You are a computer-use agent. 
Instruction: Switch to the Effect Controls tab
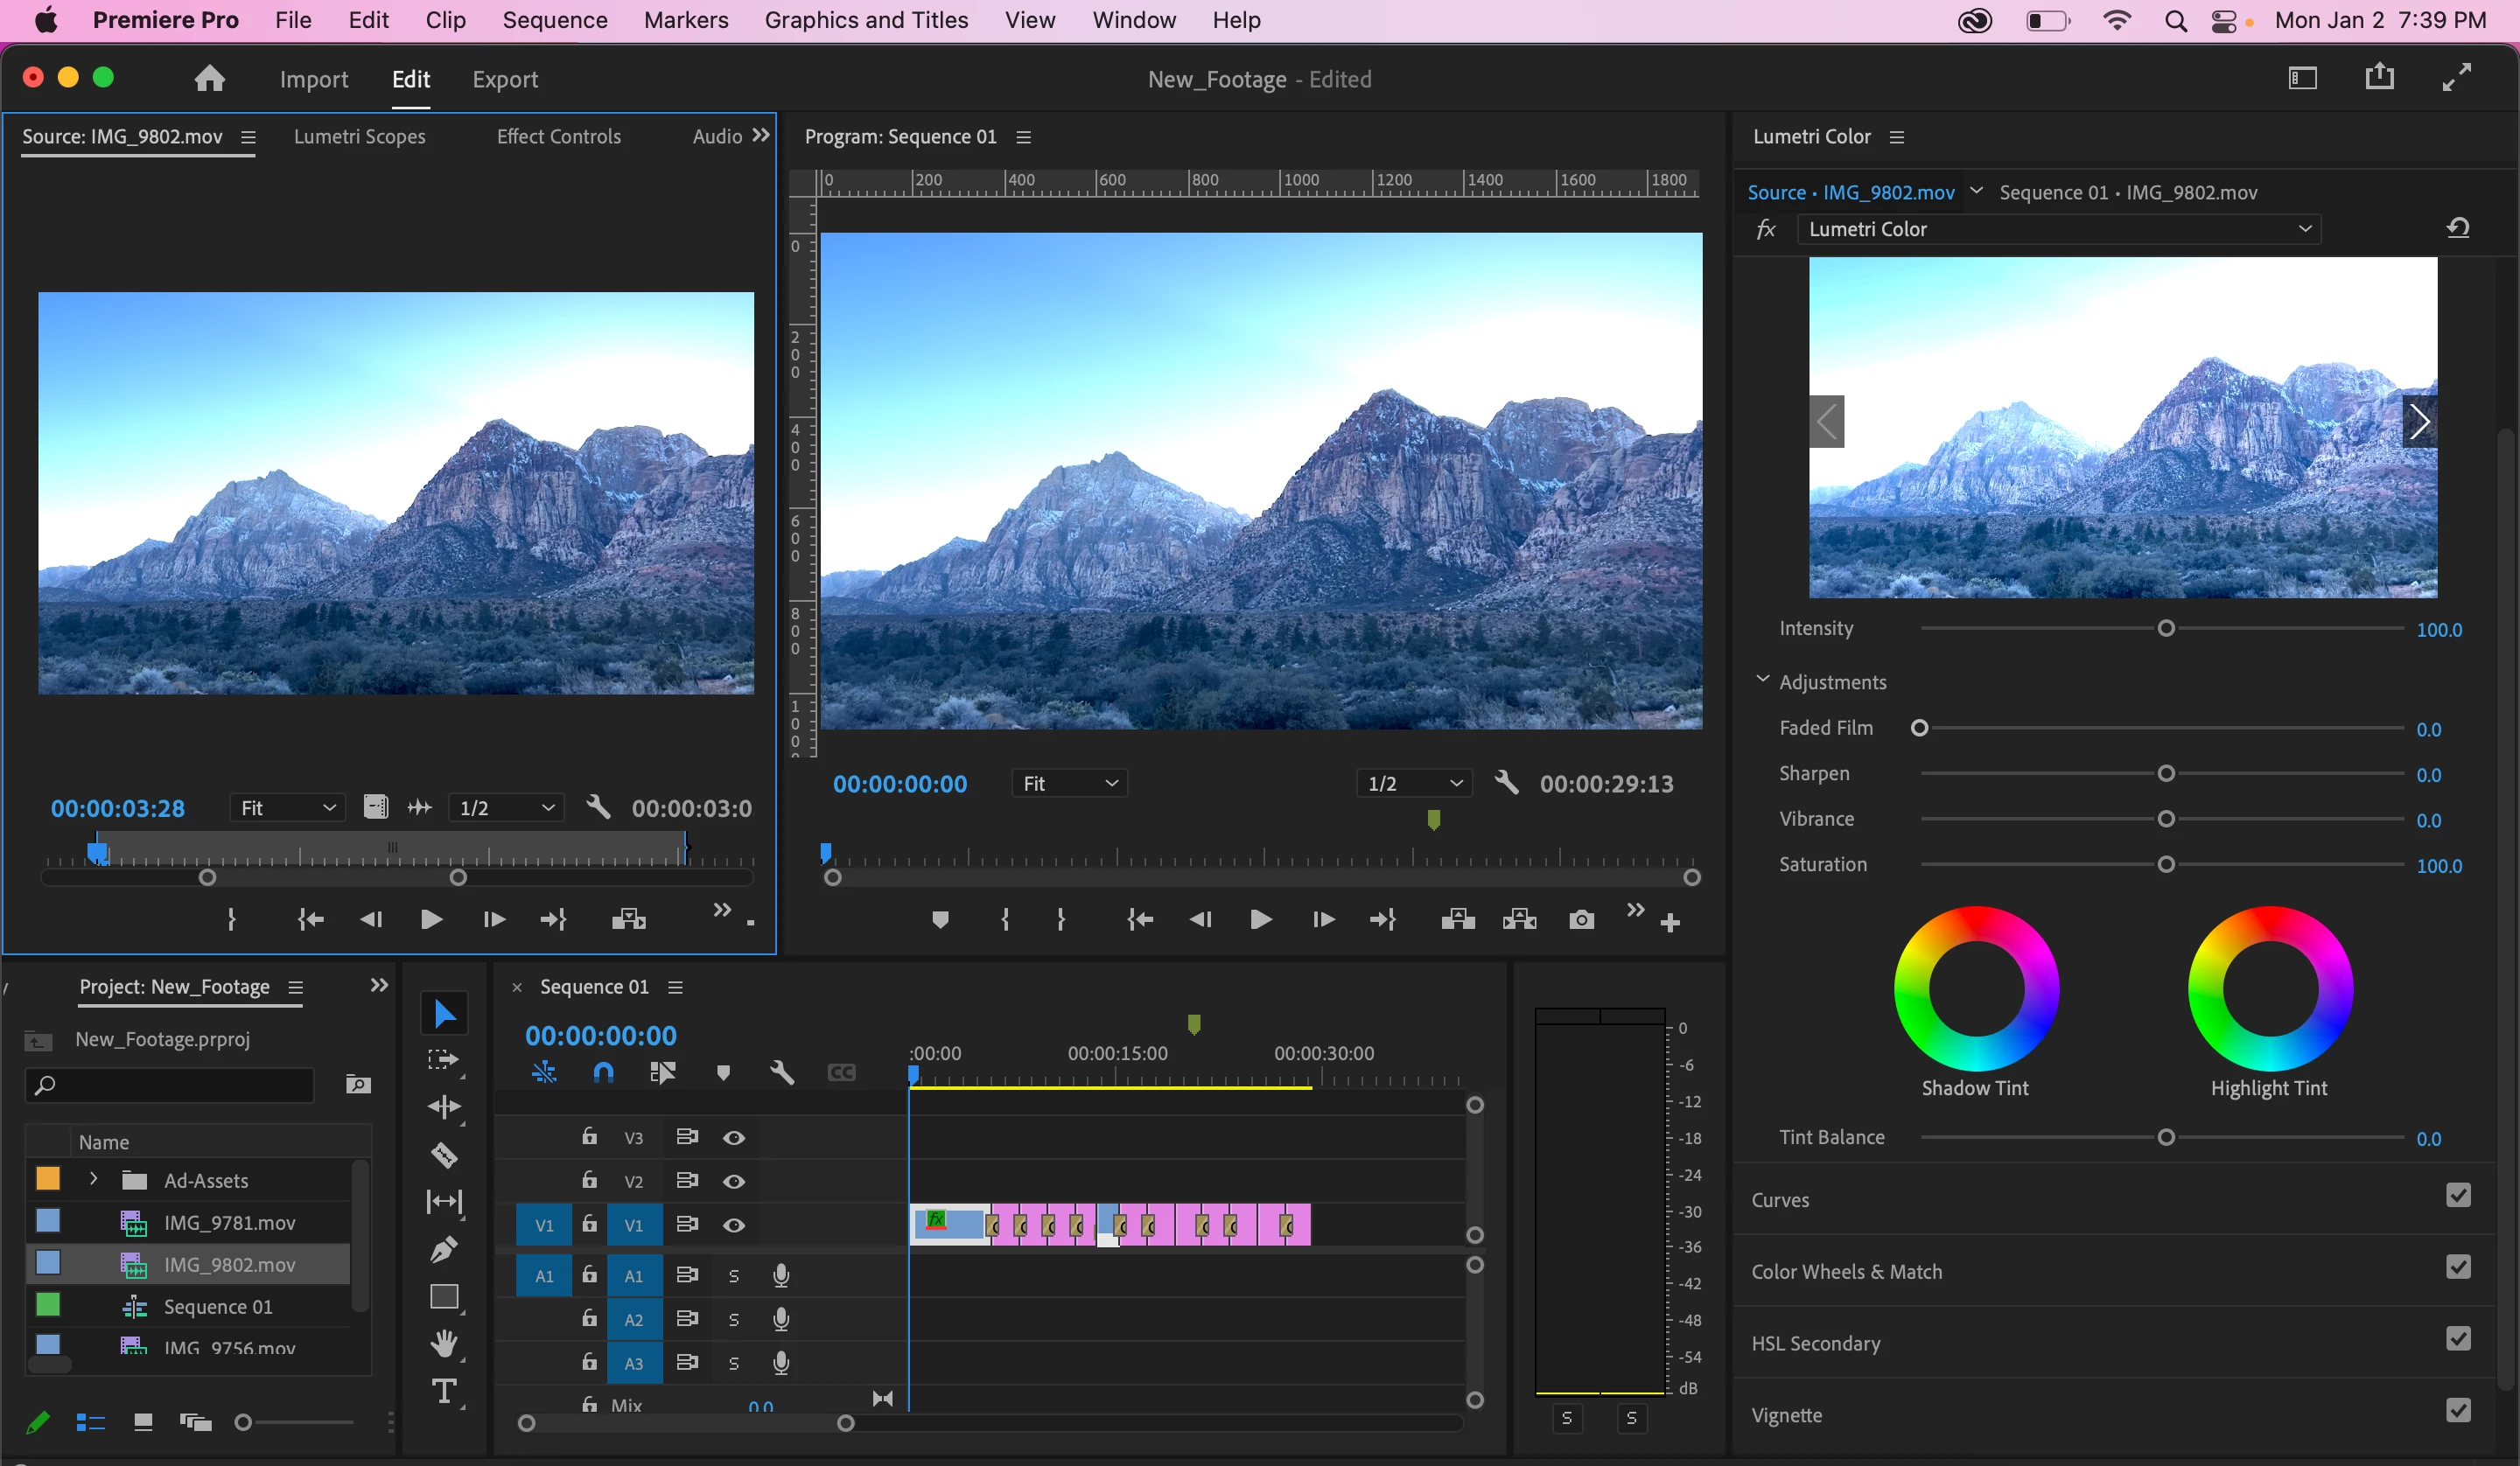tap(558, 137)
